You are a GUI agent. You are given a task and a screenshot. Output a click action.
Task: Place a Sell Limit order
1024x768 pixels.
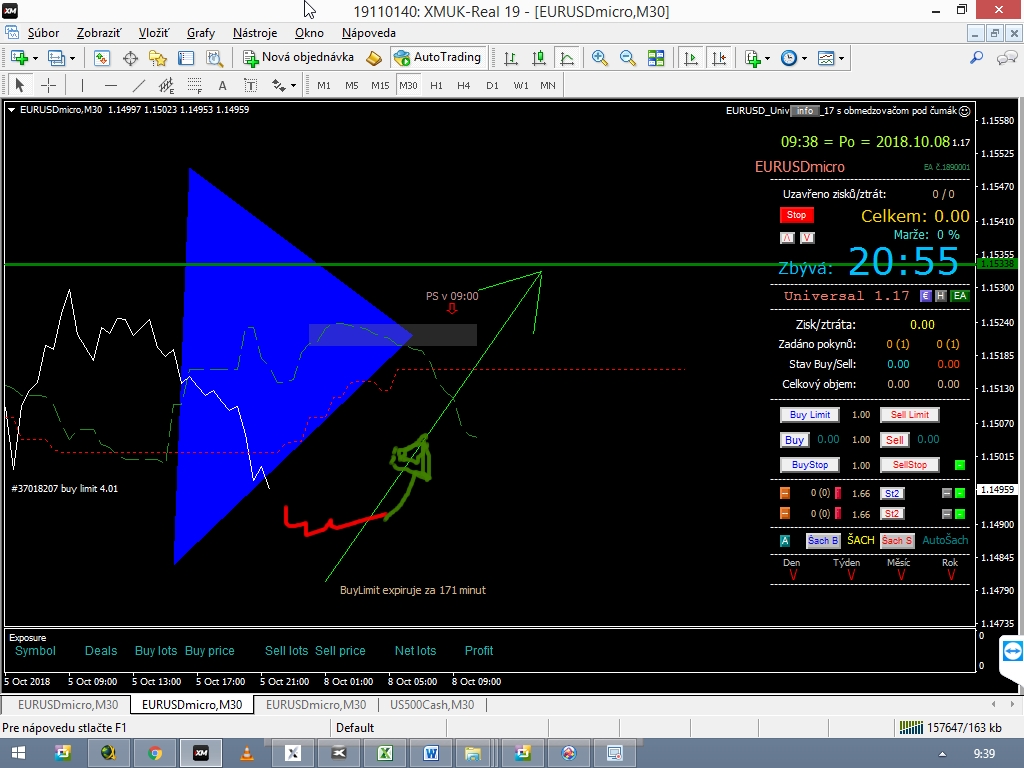point(910,415)
